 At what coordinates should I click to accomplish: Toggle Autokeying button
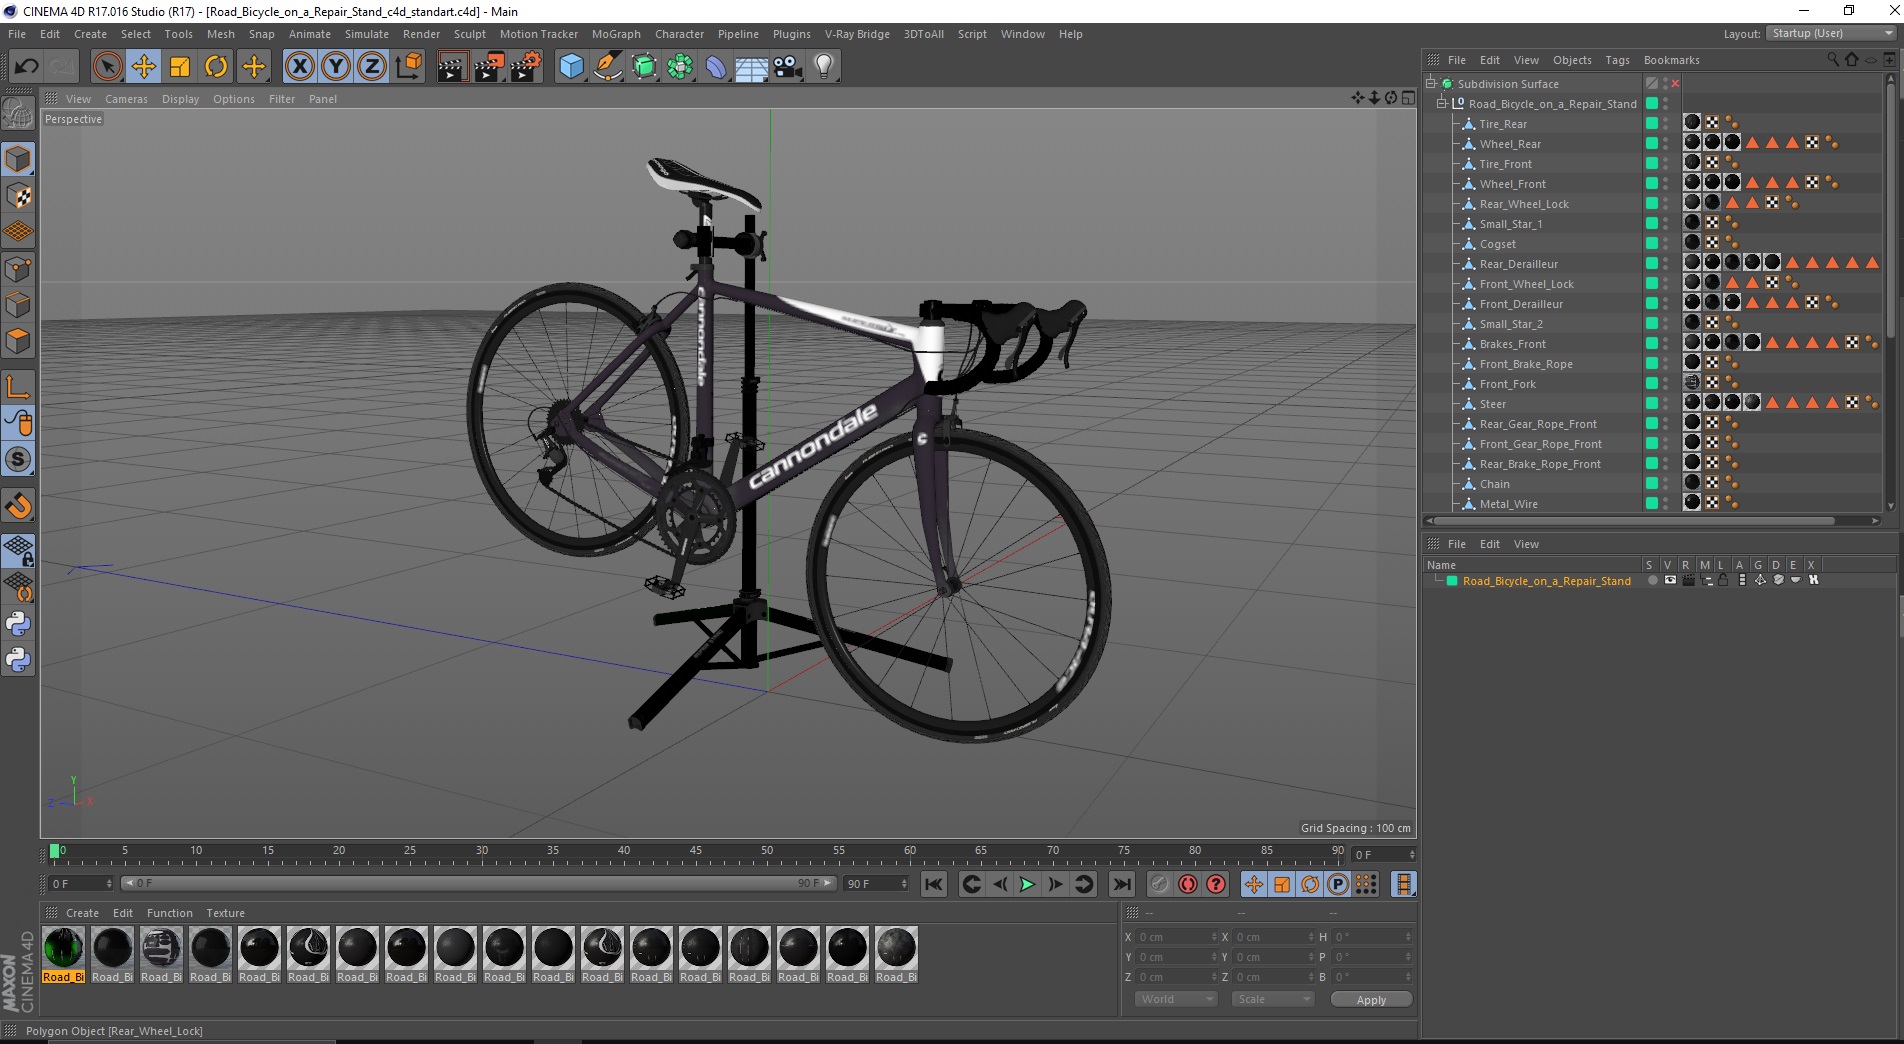[1188, 884]
